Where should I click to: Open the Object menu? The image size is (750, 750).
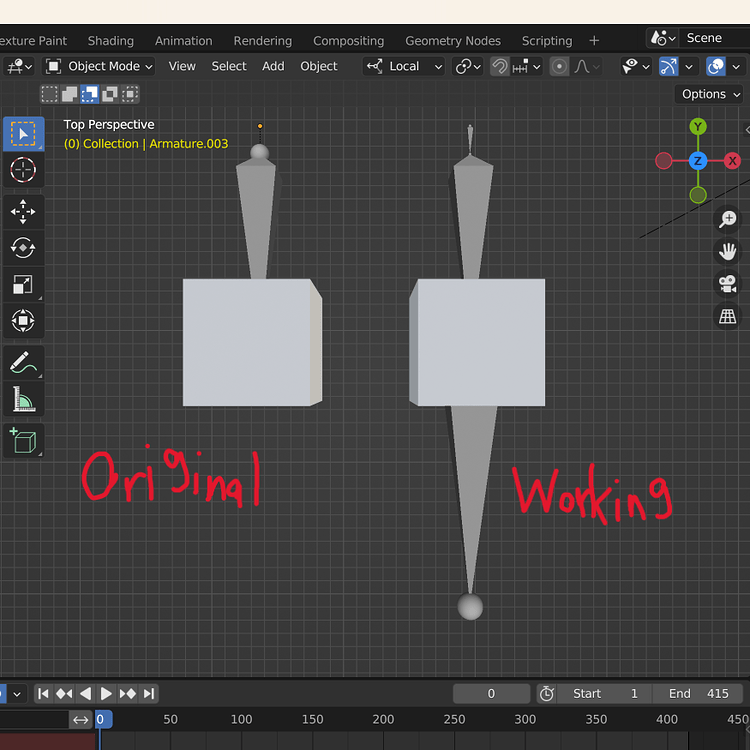pos(319,66)
